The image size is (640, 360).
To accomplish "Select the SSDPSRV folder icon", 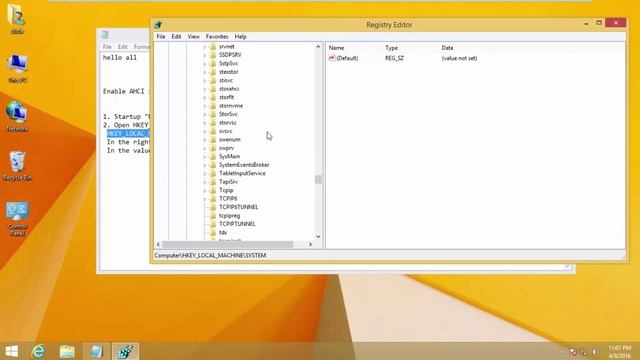I will (213, 55).
